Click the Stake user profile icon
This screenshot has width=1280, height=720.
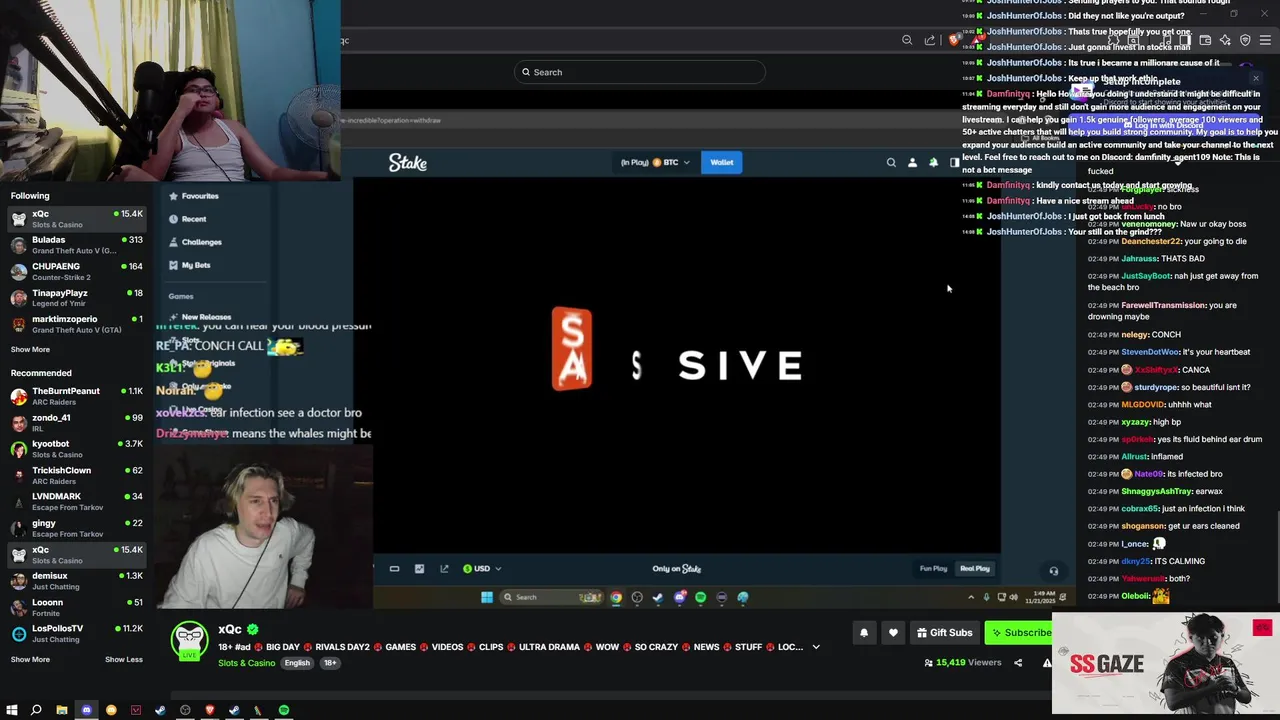click(x=912, y=162)
